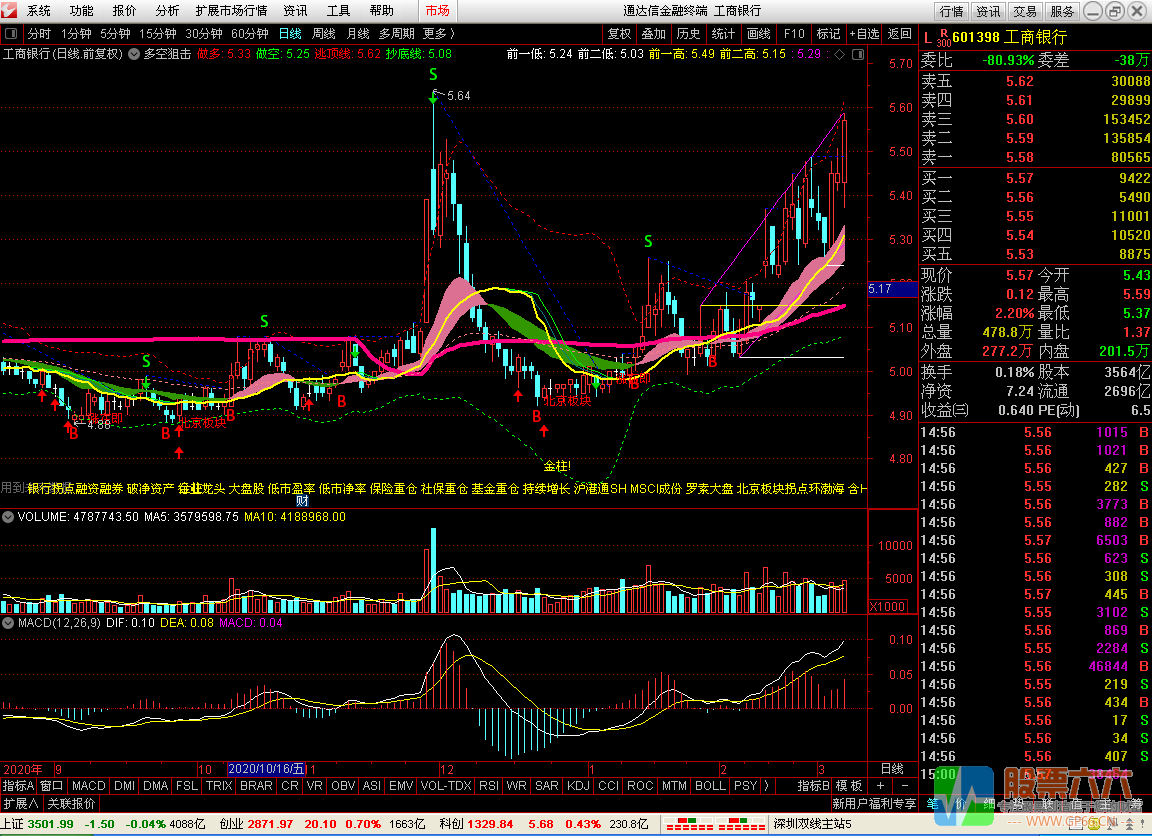This screenshot has width=1152, height=836.
Task: Click the 统计 toolbar button
Action: click(723, 34)
